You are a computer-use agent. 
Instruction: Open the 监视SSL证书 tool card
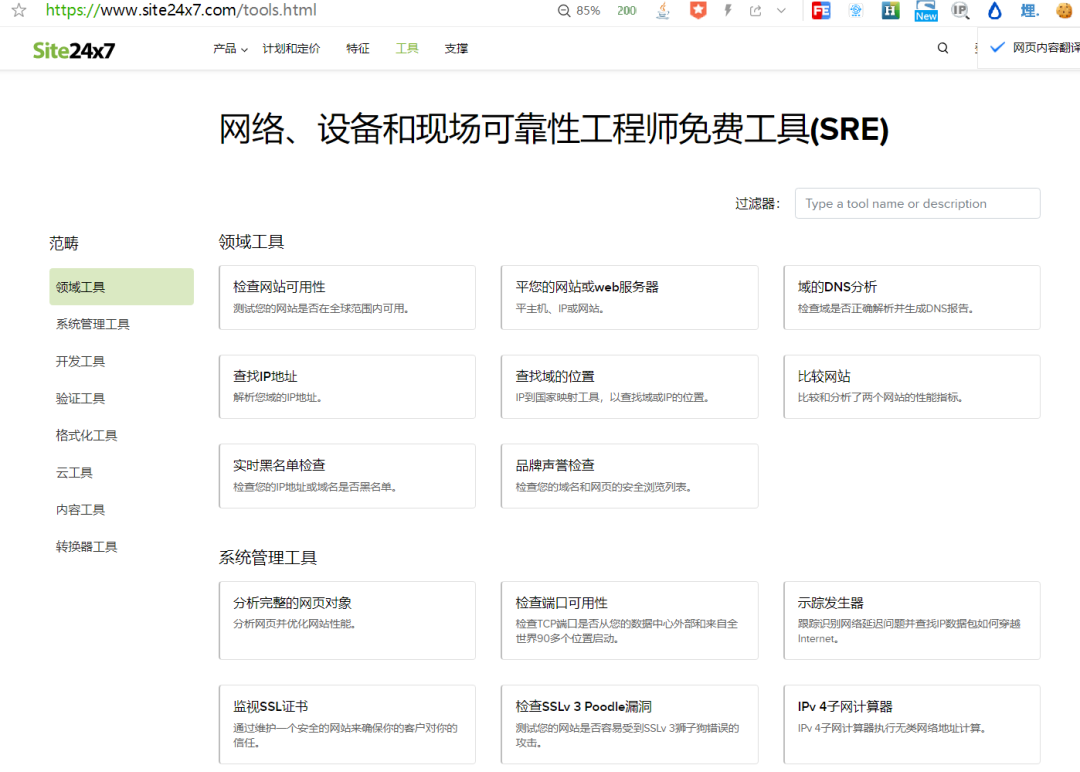(x=347, y=724)
